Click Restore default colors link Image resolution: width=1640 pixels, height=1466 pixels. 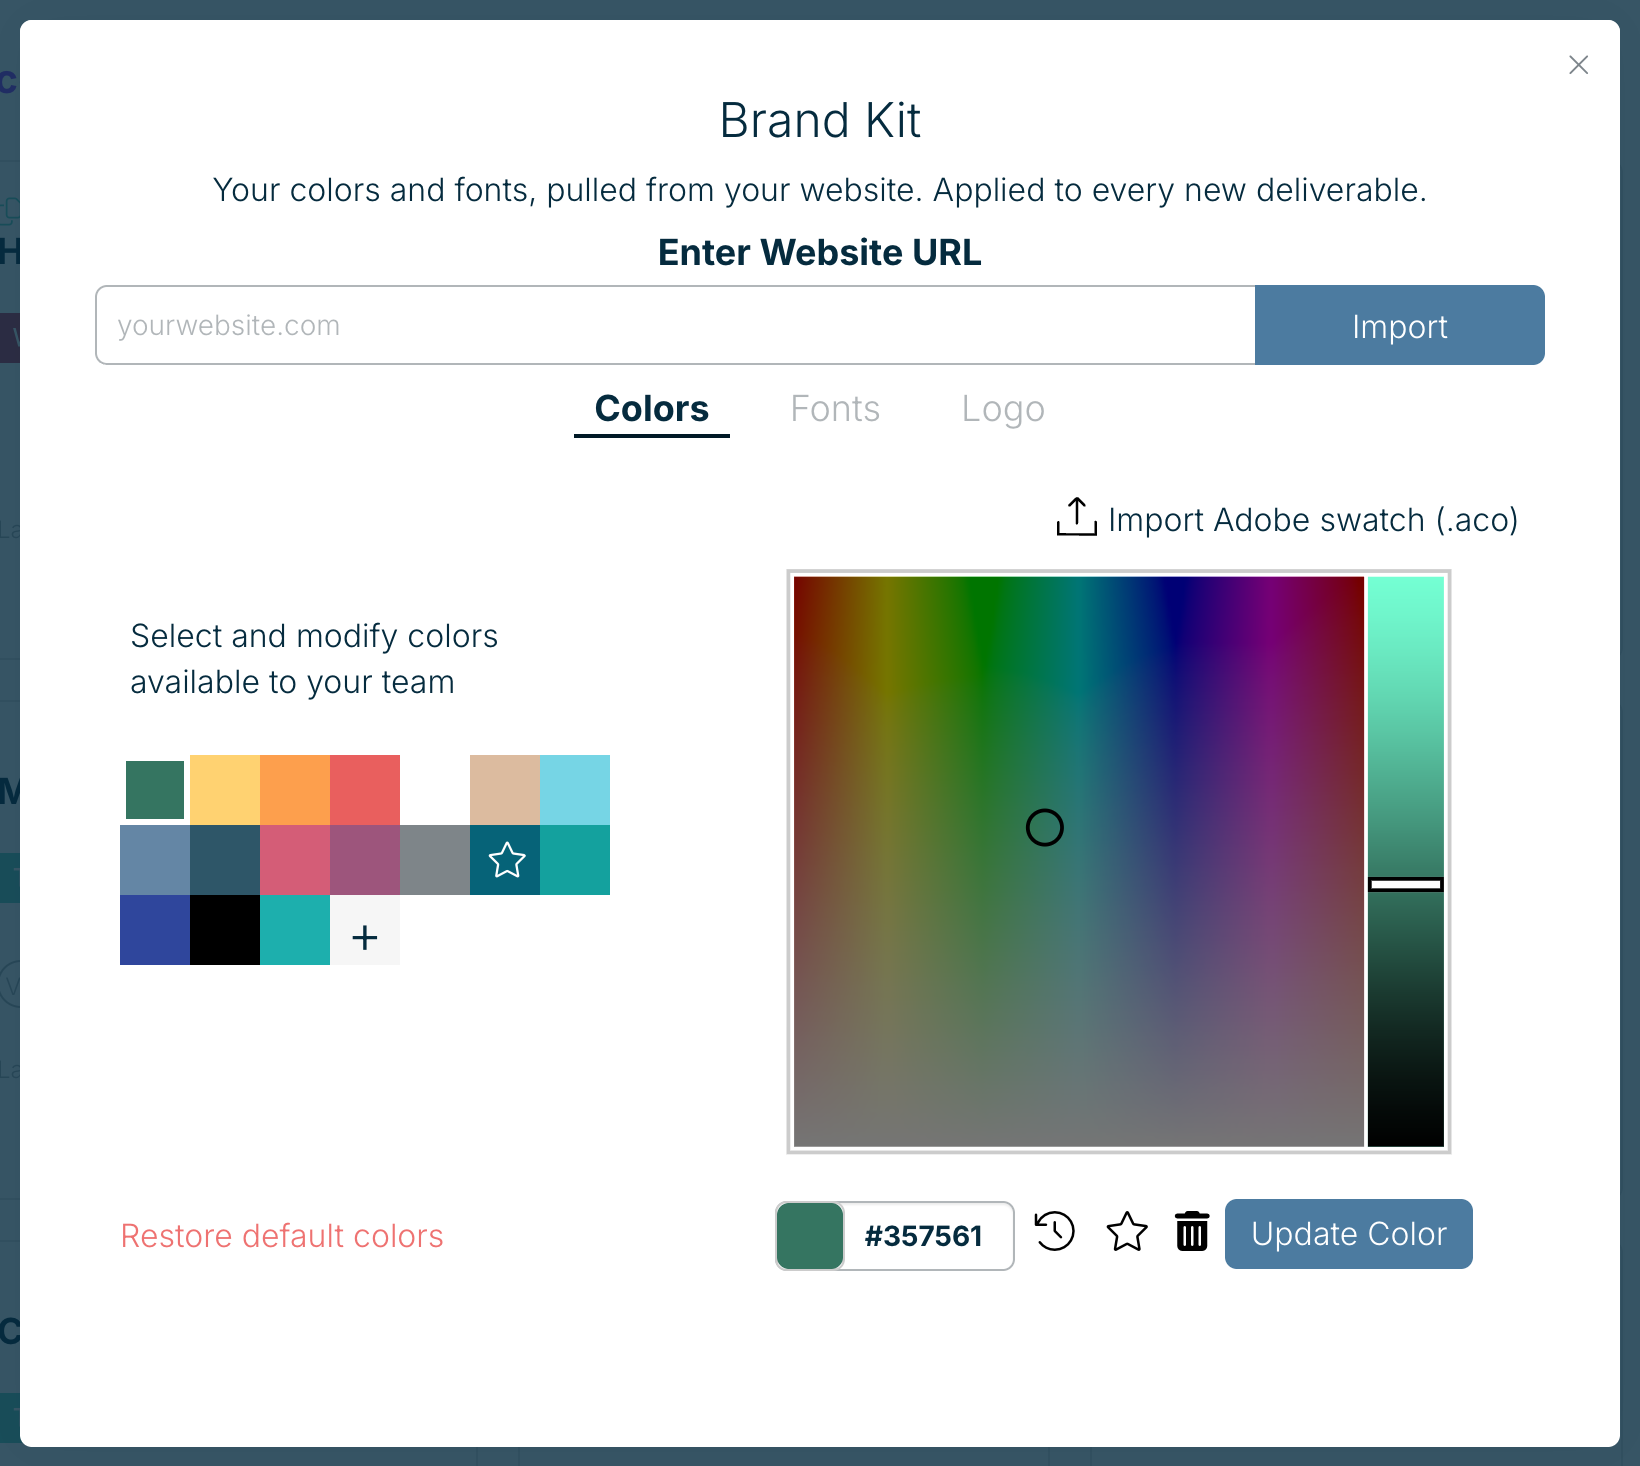point(282,1236)
